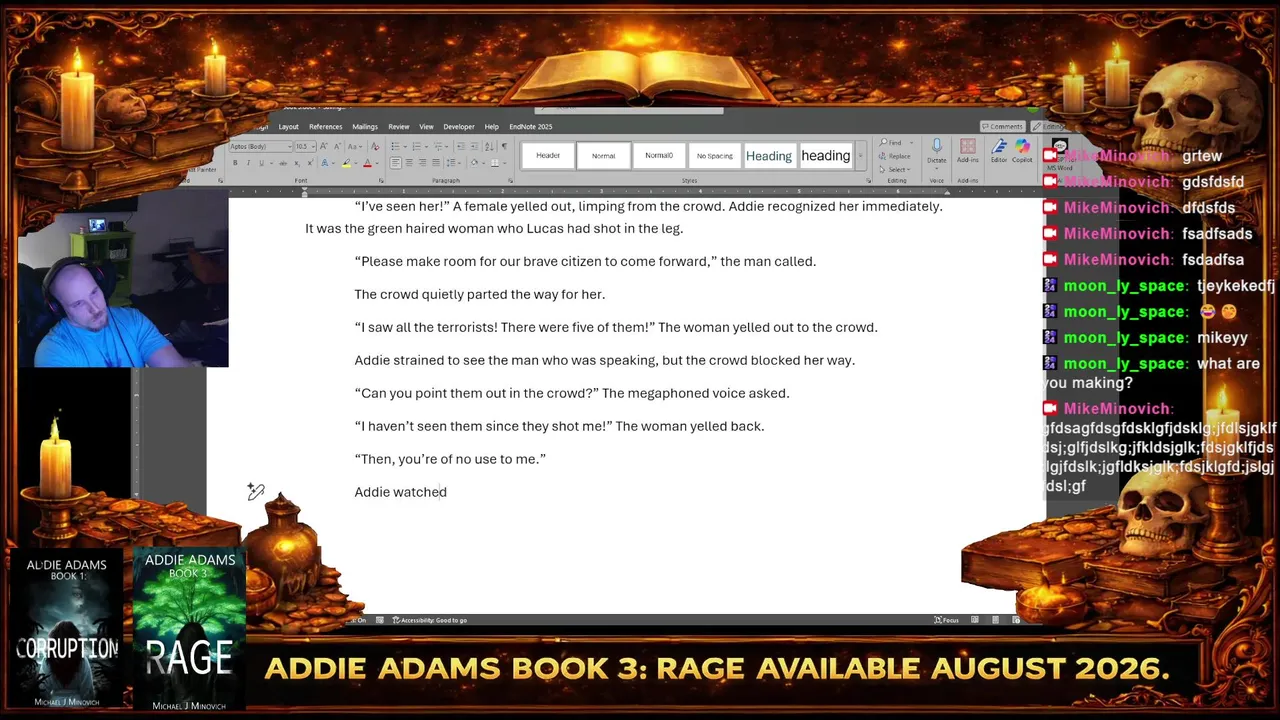The height and width of the screenshot is (720, 1280).
Task: Select Justify paragraph alignment
Action: pyautogui.click(x=436, y=163)
